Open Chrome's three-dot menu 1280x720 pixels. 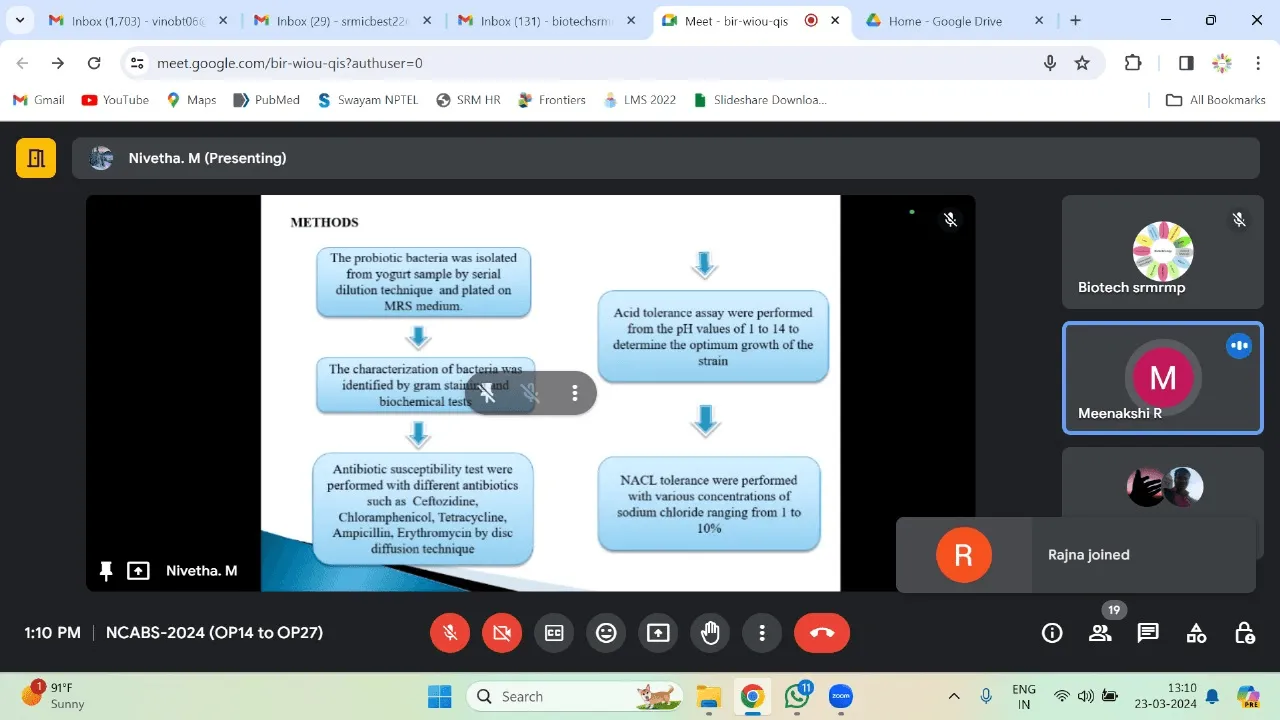[1258, 63]
